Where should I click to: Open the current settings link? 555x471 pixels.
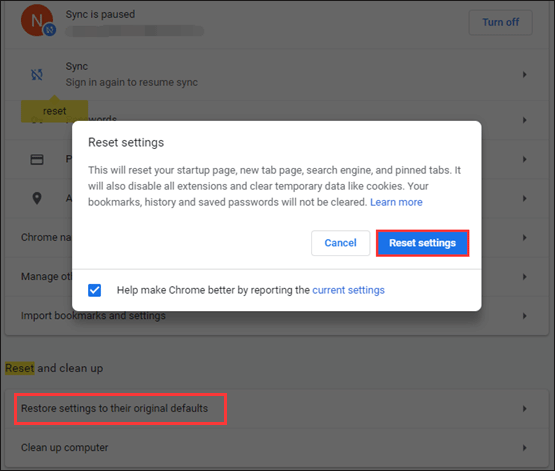coord(348,290)
